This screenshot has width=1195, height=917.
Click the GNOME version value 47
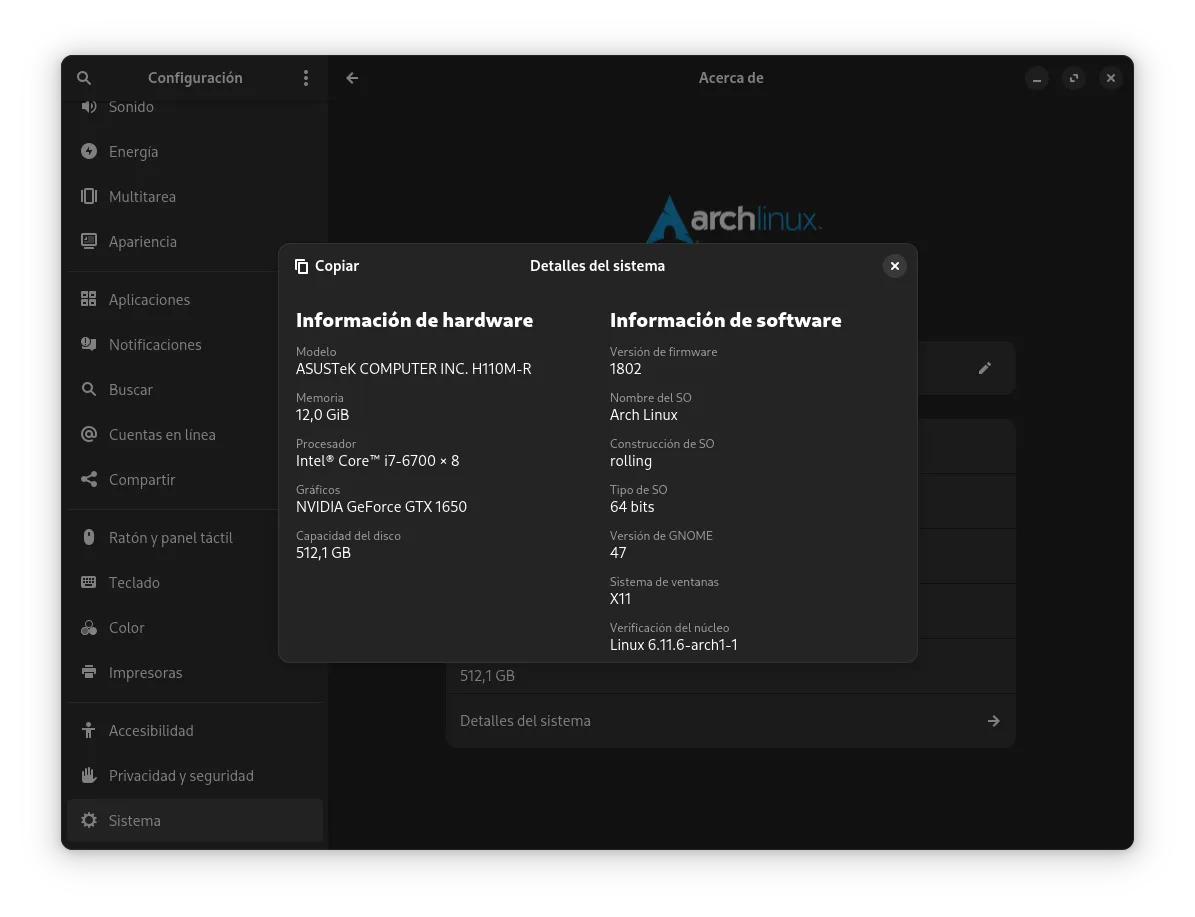click(x=618, y=553)
